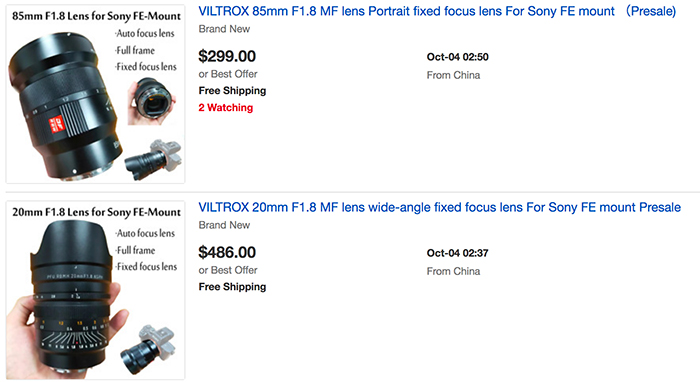This screenshot has height=382, width=700.
Task: Open the VILTROX 85mm F1.8 listing title
Action: tap(437, 11)
